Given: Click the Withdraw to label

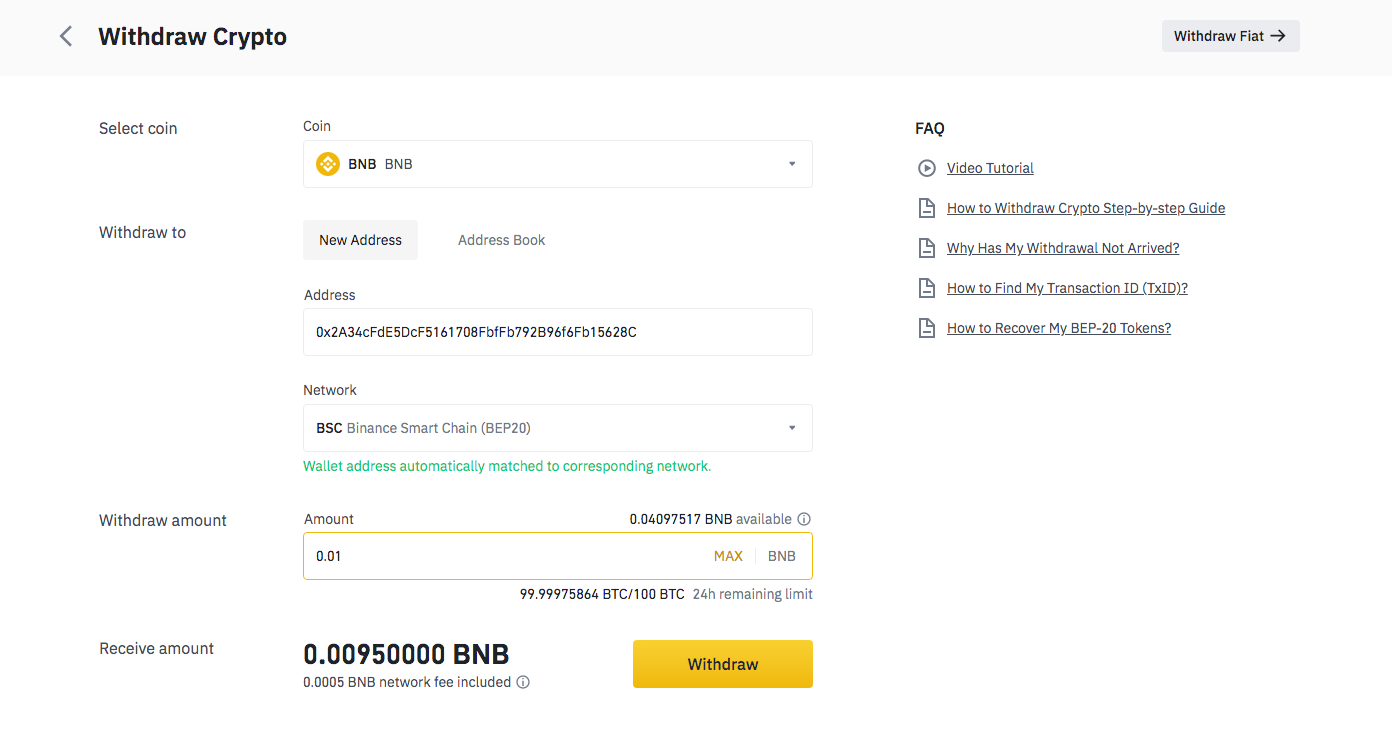Looking at the screenshot, I should [142, 232].
